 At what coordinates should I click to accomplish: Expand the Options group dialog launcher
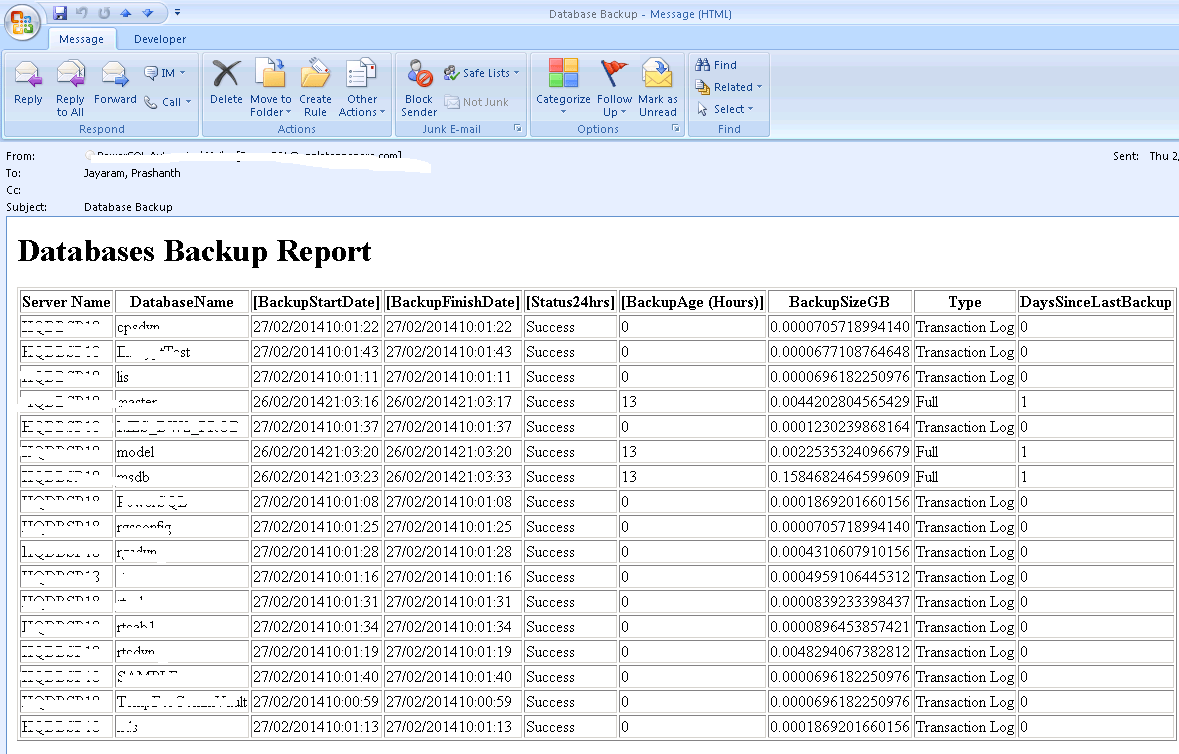pos(676,129)
